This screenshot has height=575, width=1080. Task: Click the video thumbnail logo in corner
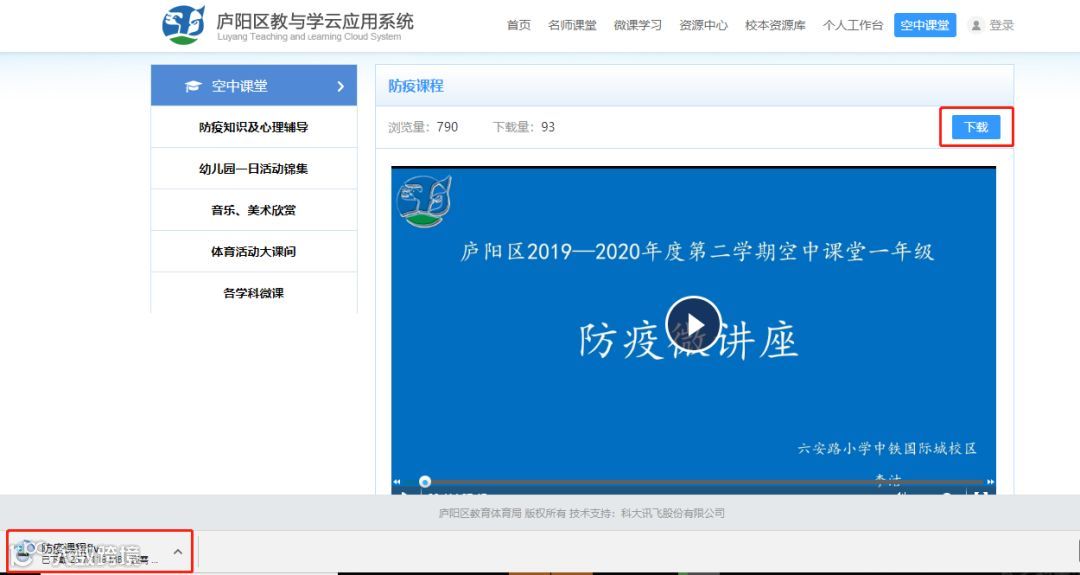pos(424,201)
